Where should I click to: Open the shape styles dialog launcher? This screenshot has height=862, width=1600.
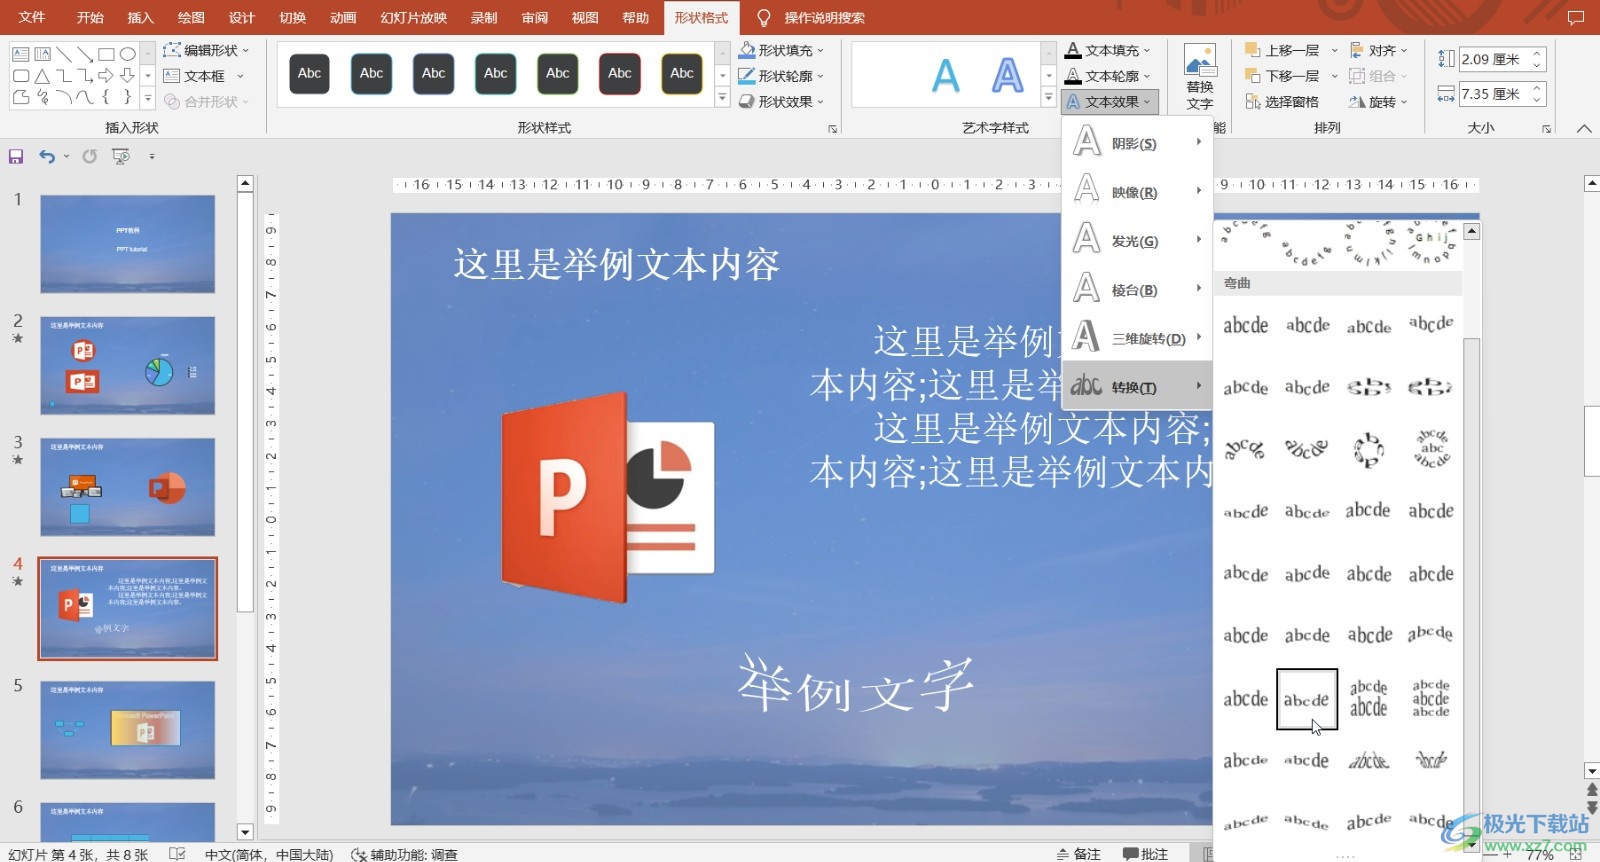[832, 129]
